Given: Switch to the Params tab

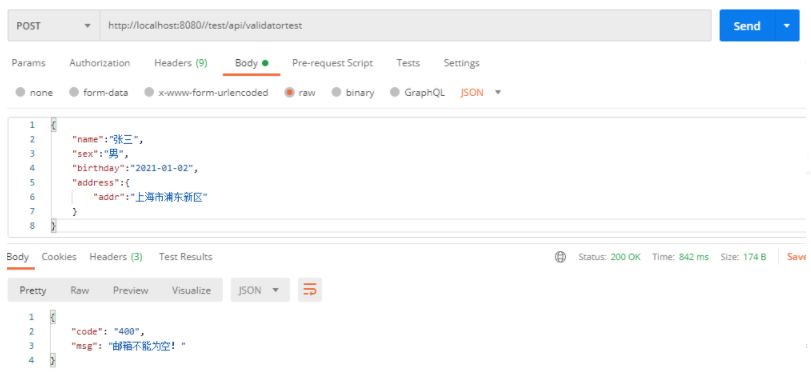Looking at the screenshot, I should point(28,63).
